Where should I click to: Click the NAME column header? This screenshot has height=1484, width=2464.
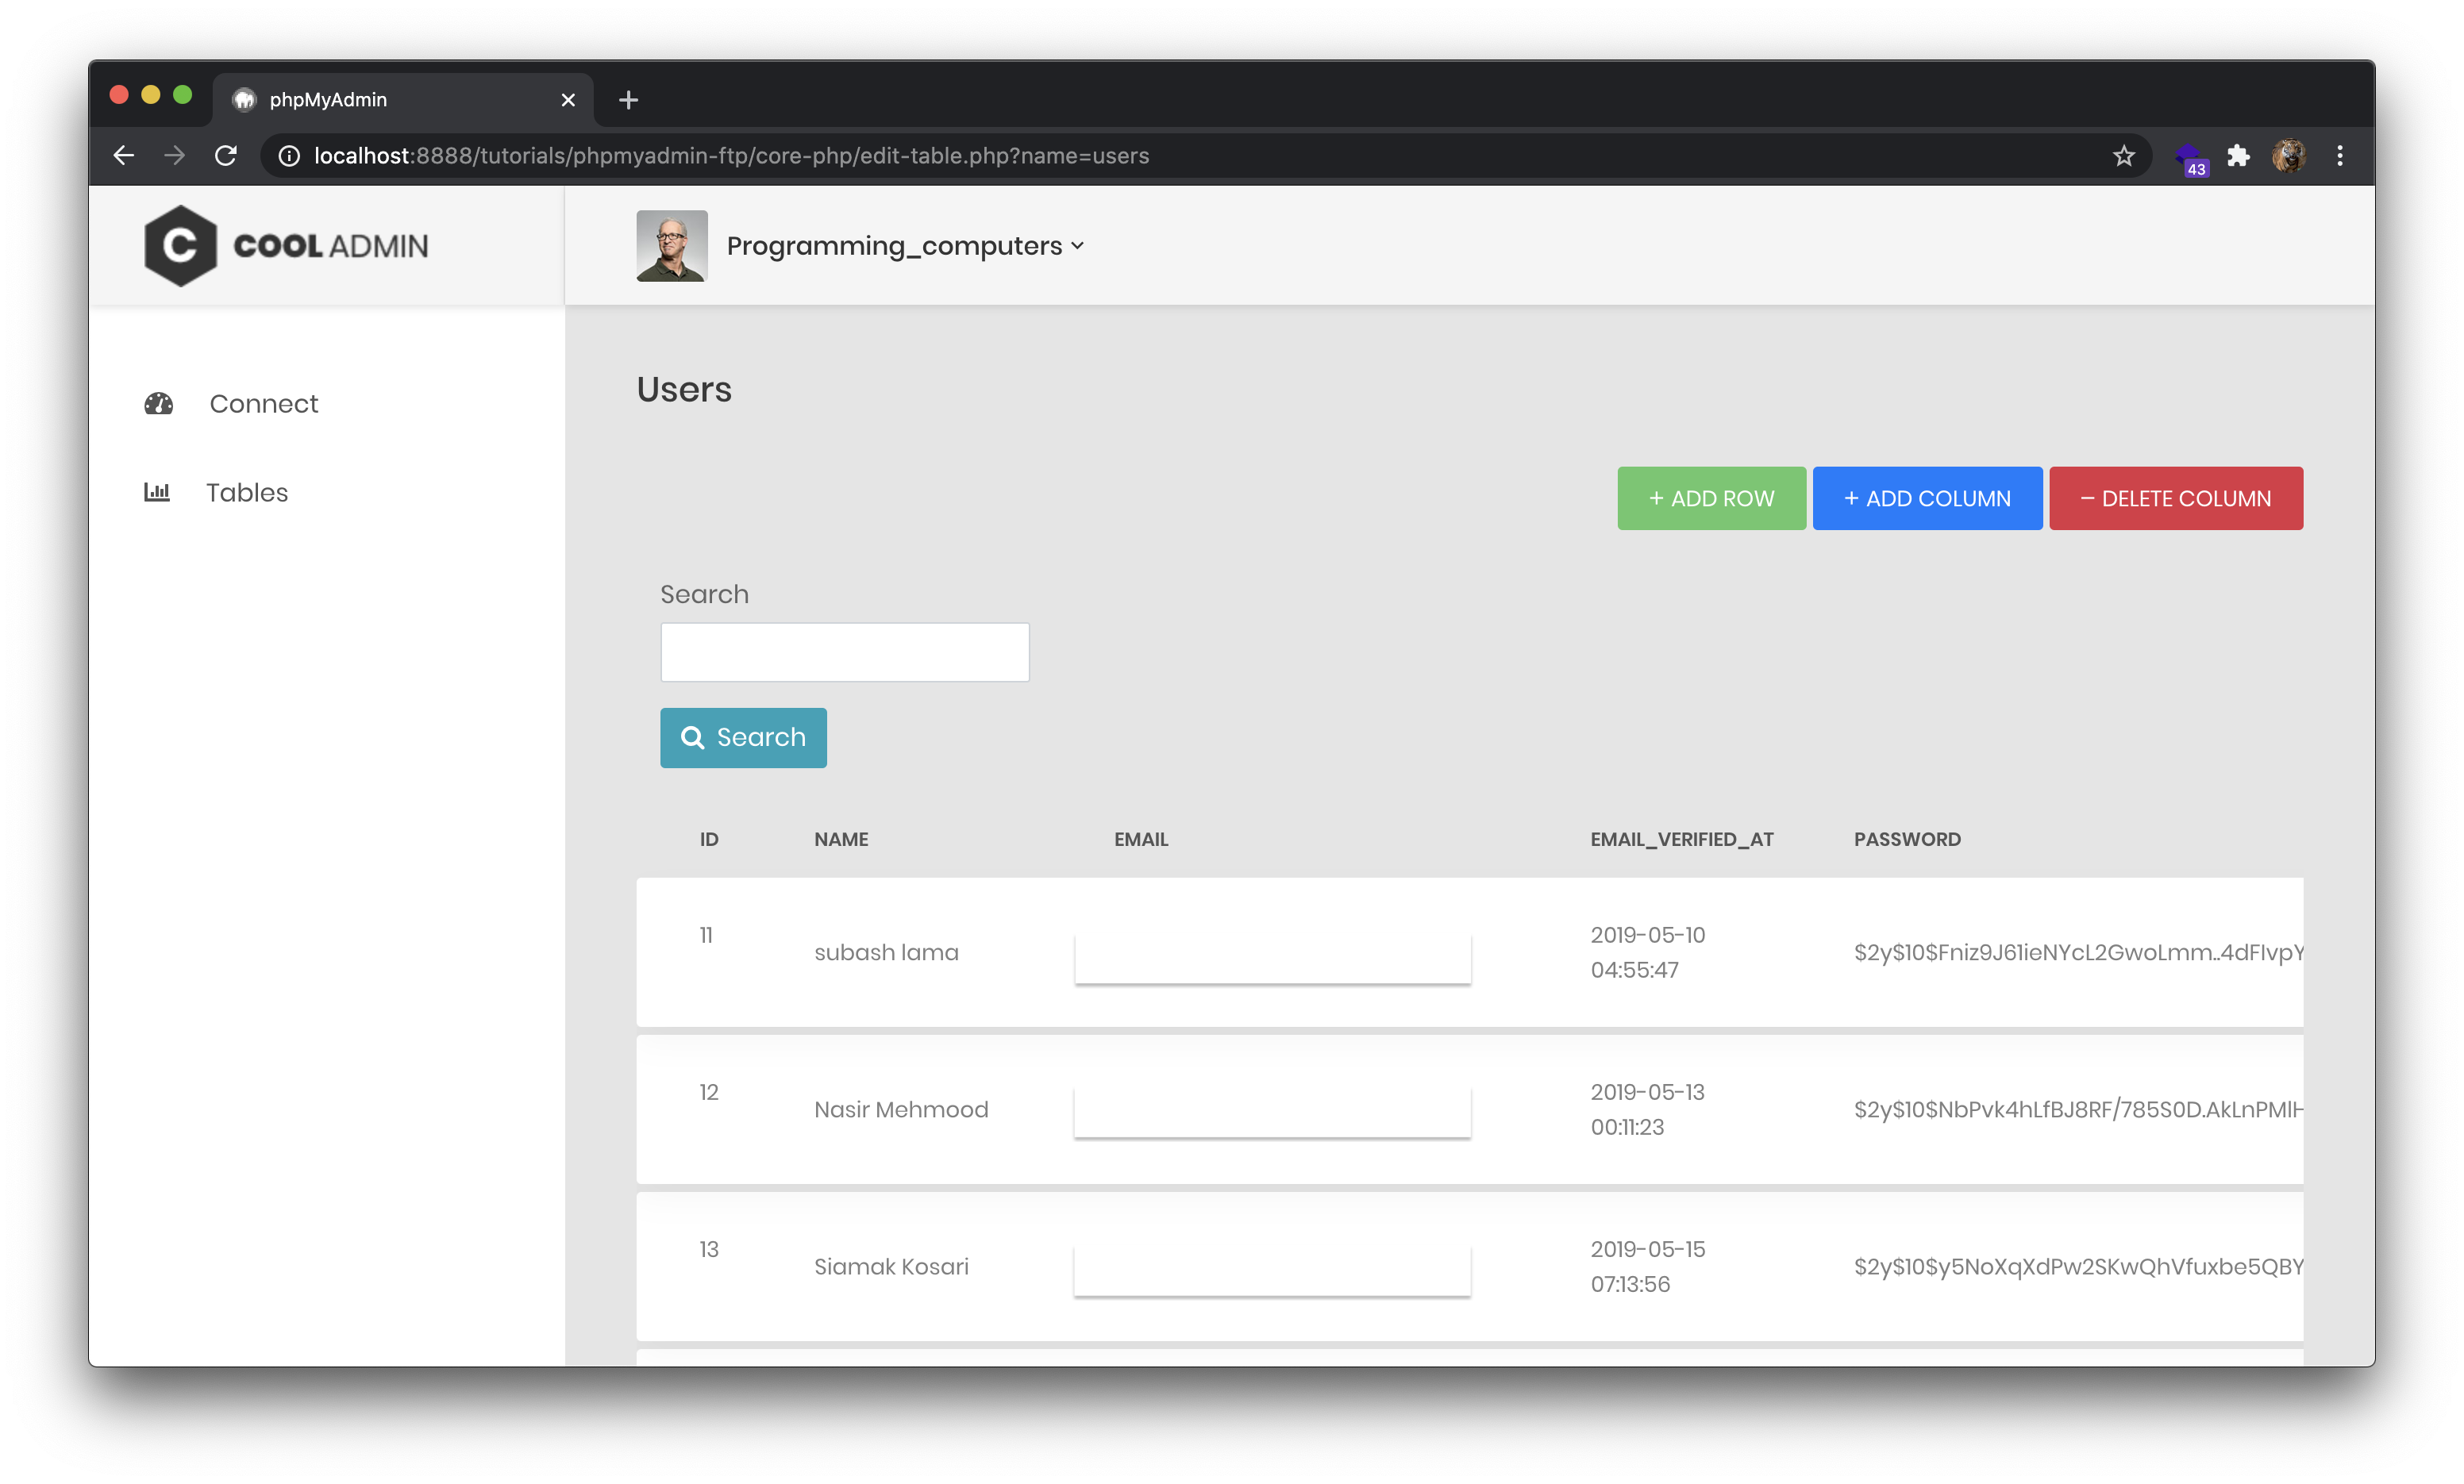pos(841,840)
